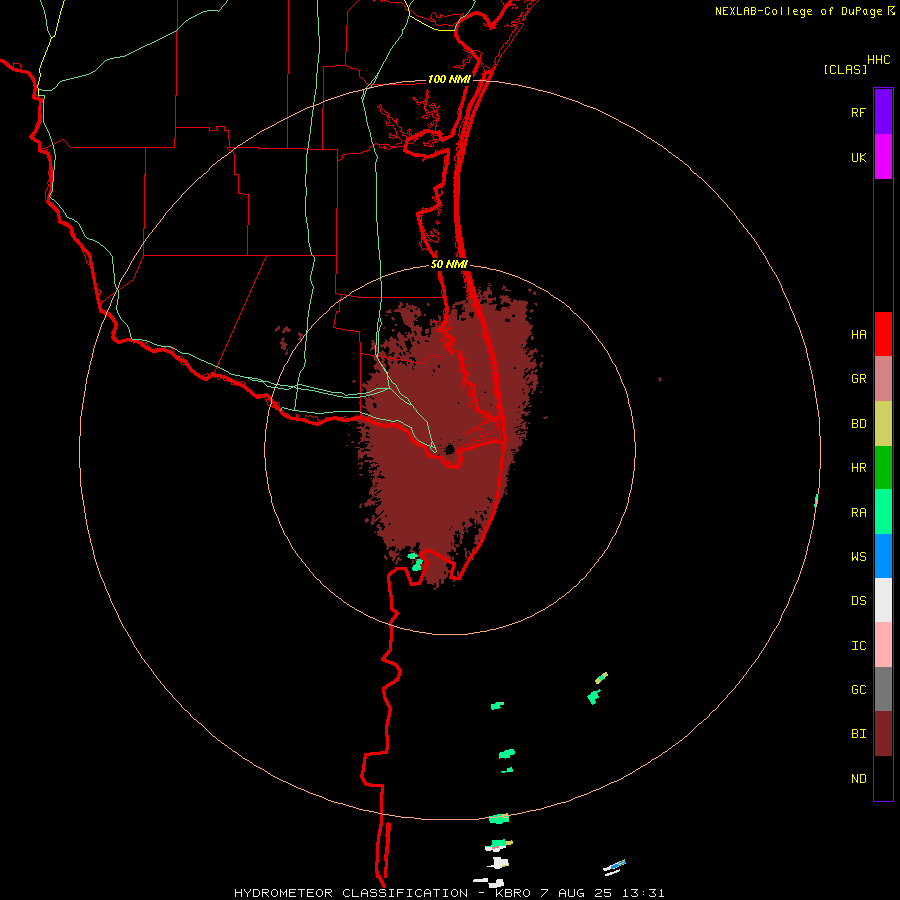900x900 pixels.
Task: Select the 'BI' legend label
Action: (858, 734)
